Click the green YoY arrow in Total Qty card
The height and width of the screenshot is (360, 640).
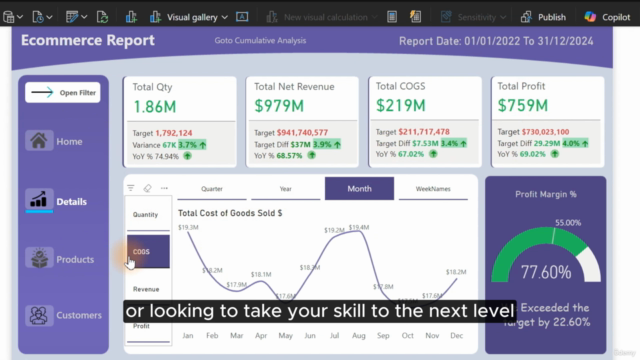click(187, 156)
